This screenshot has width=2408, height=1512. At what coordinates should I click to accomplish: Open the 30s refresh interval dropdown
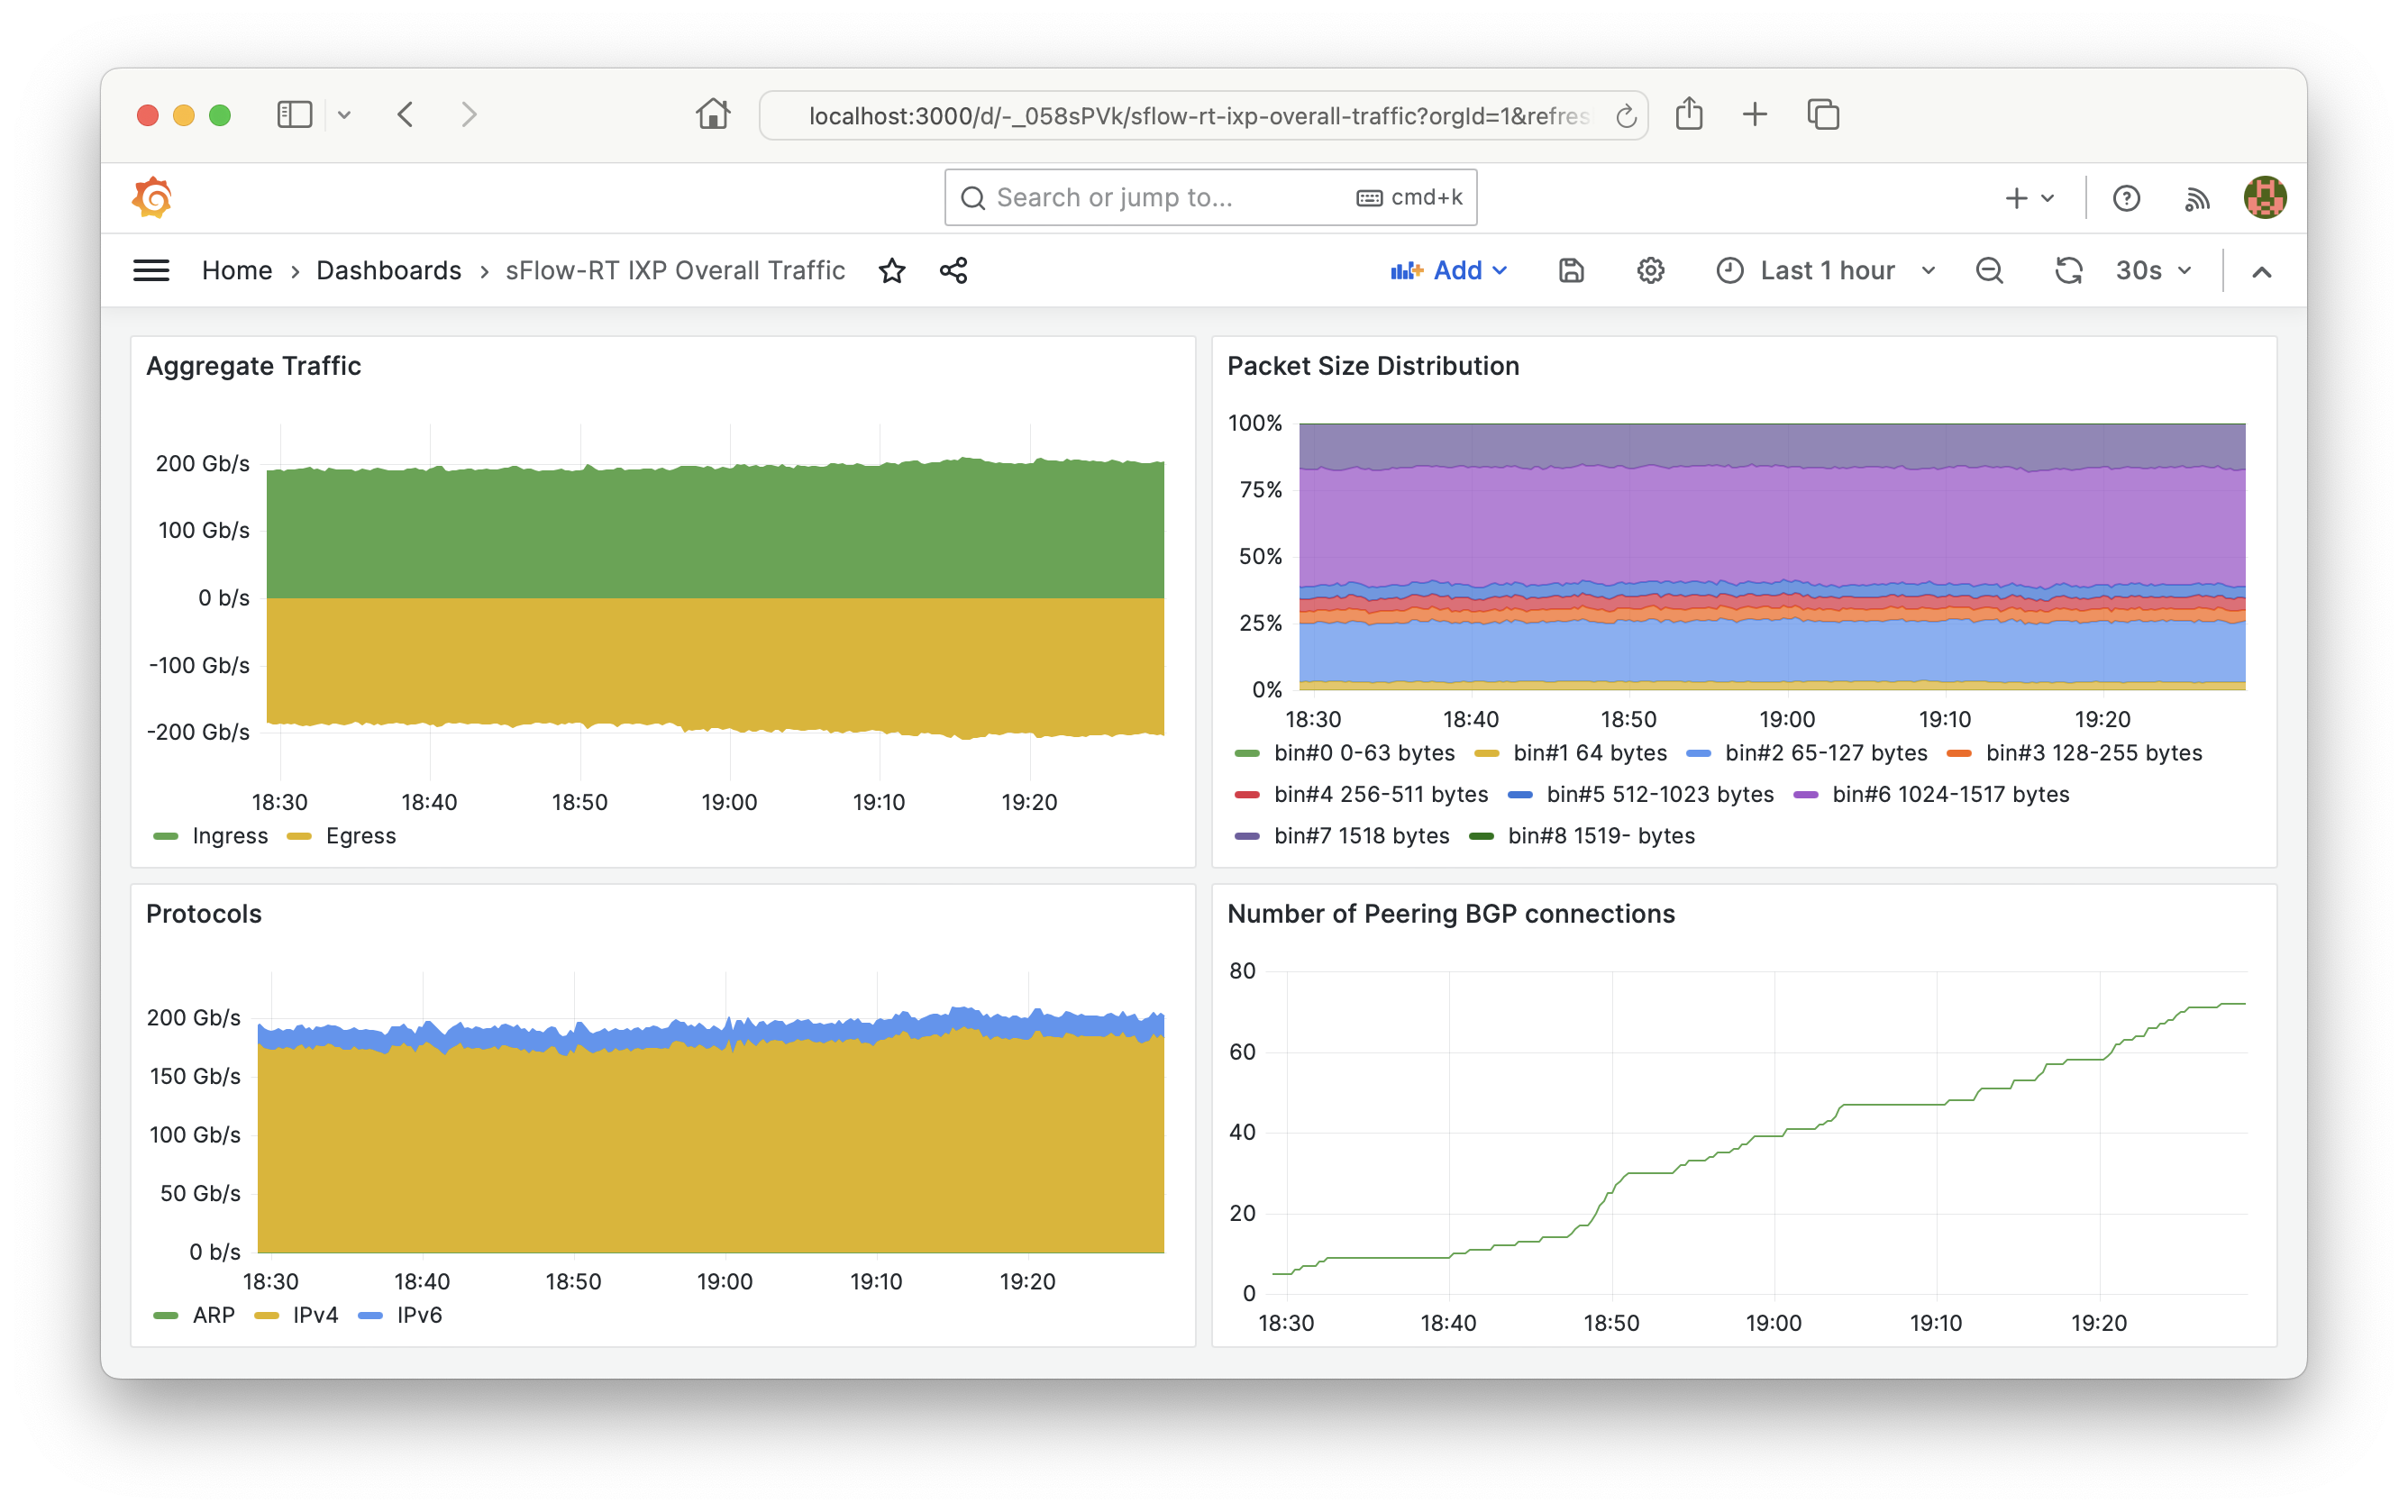pyautogui.click(x=2153, y=271)
